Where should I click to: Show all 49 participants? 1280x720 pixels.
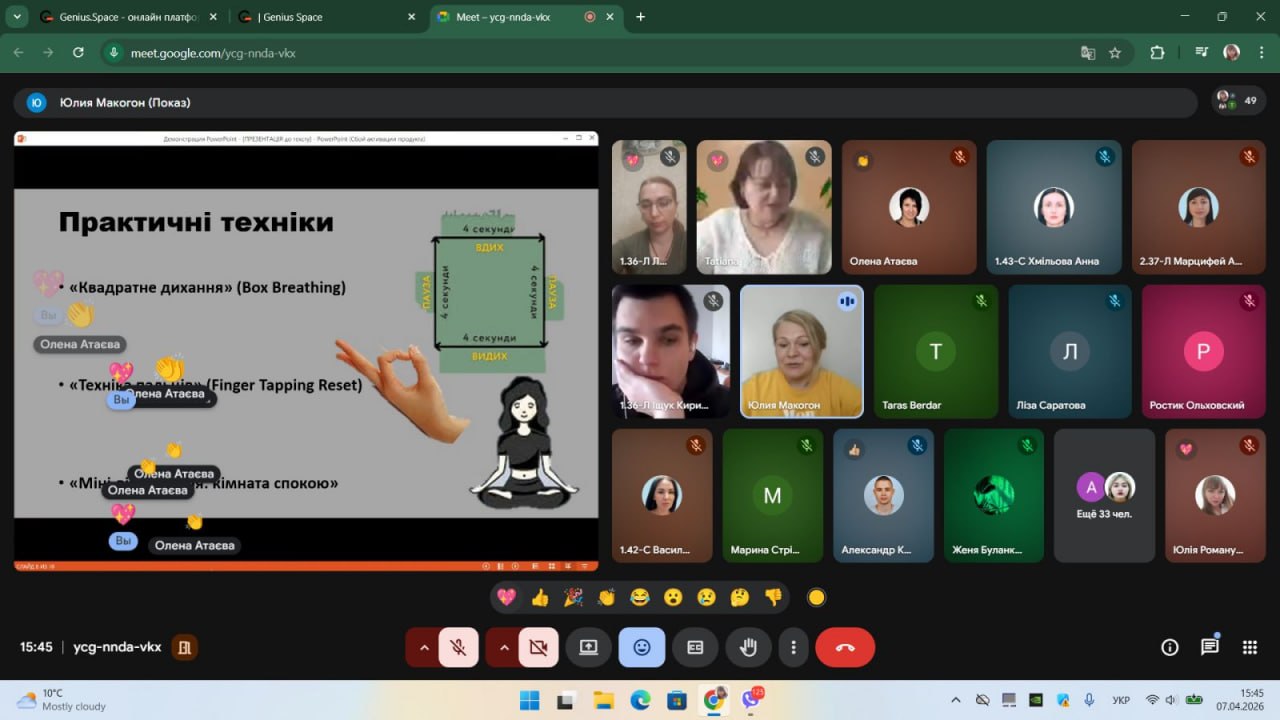(1238, 101)
